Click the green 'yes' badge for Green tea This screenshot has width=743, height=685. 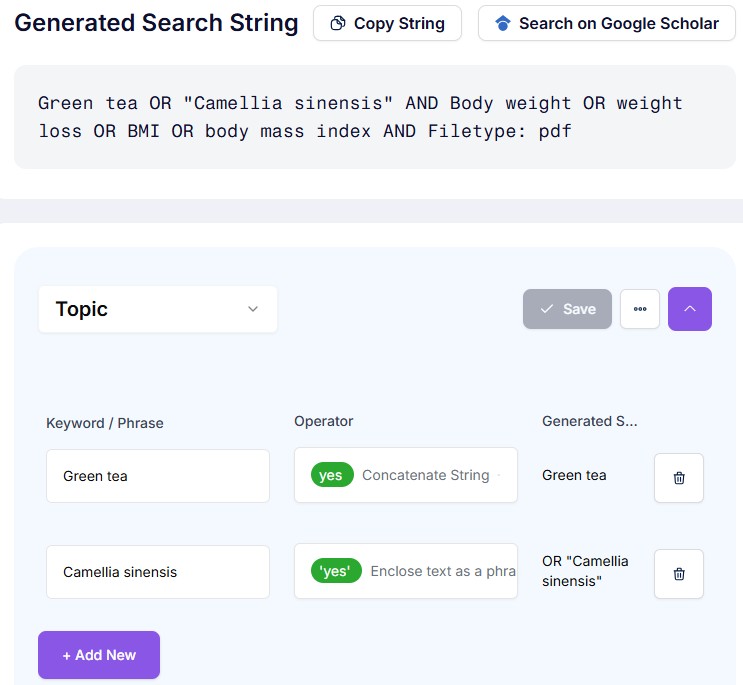pyautogui.click(x=331, y=475)
